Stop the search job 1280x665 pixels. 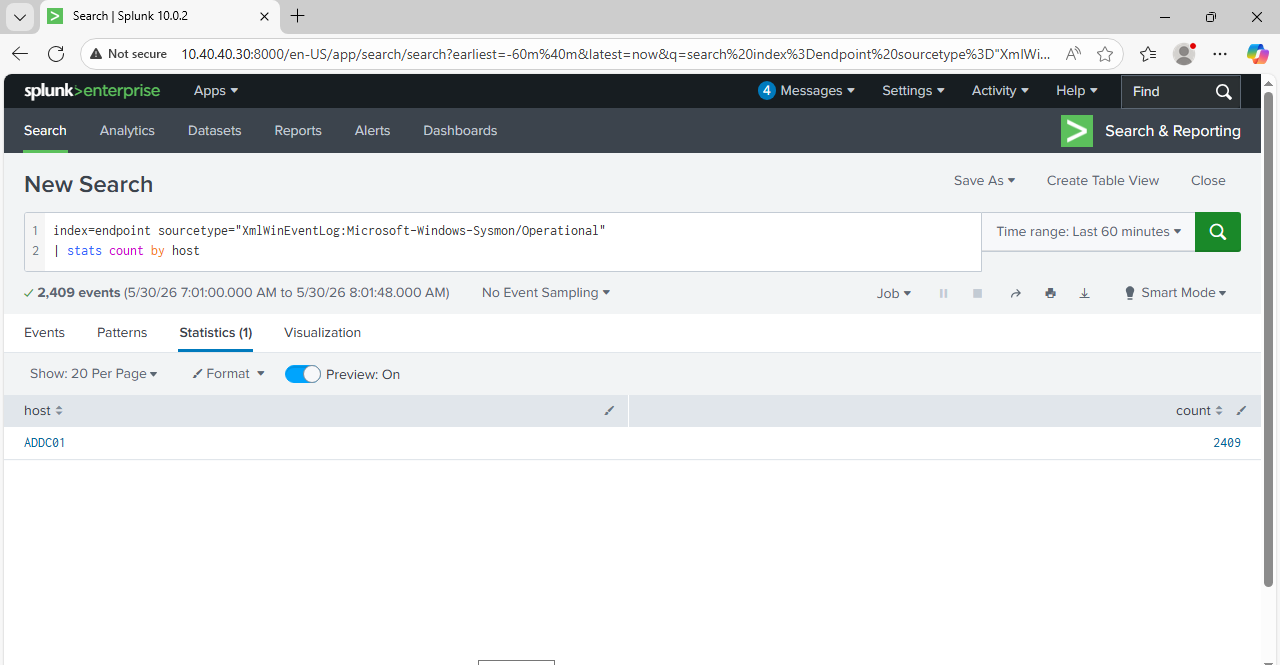[x=978, y=293]
